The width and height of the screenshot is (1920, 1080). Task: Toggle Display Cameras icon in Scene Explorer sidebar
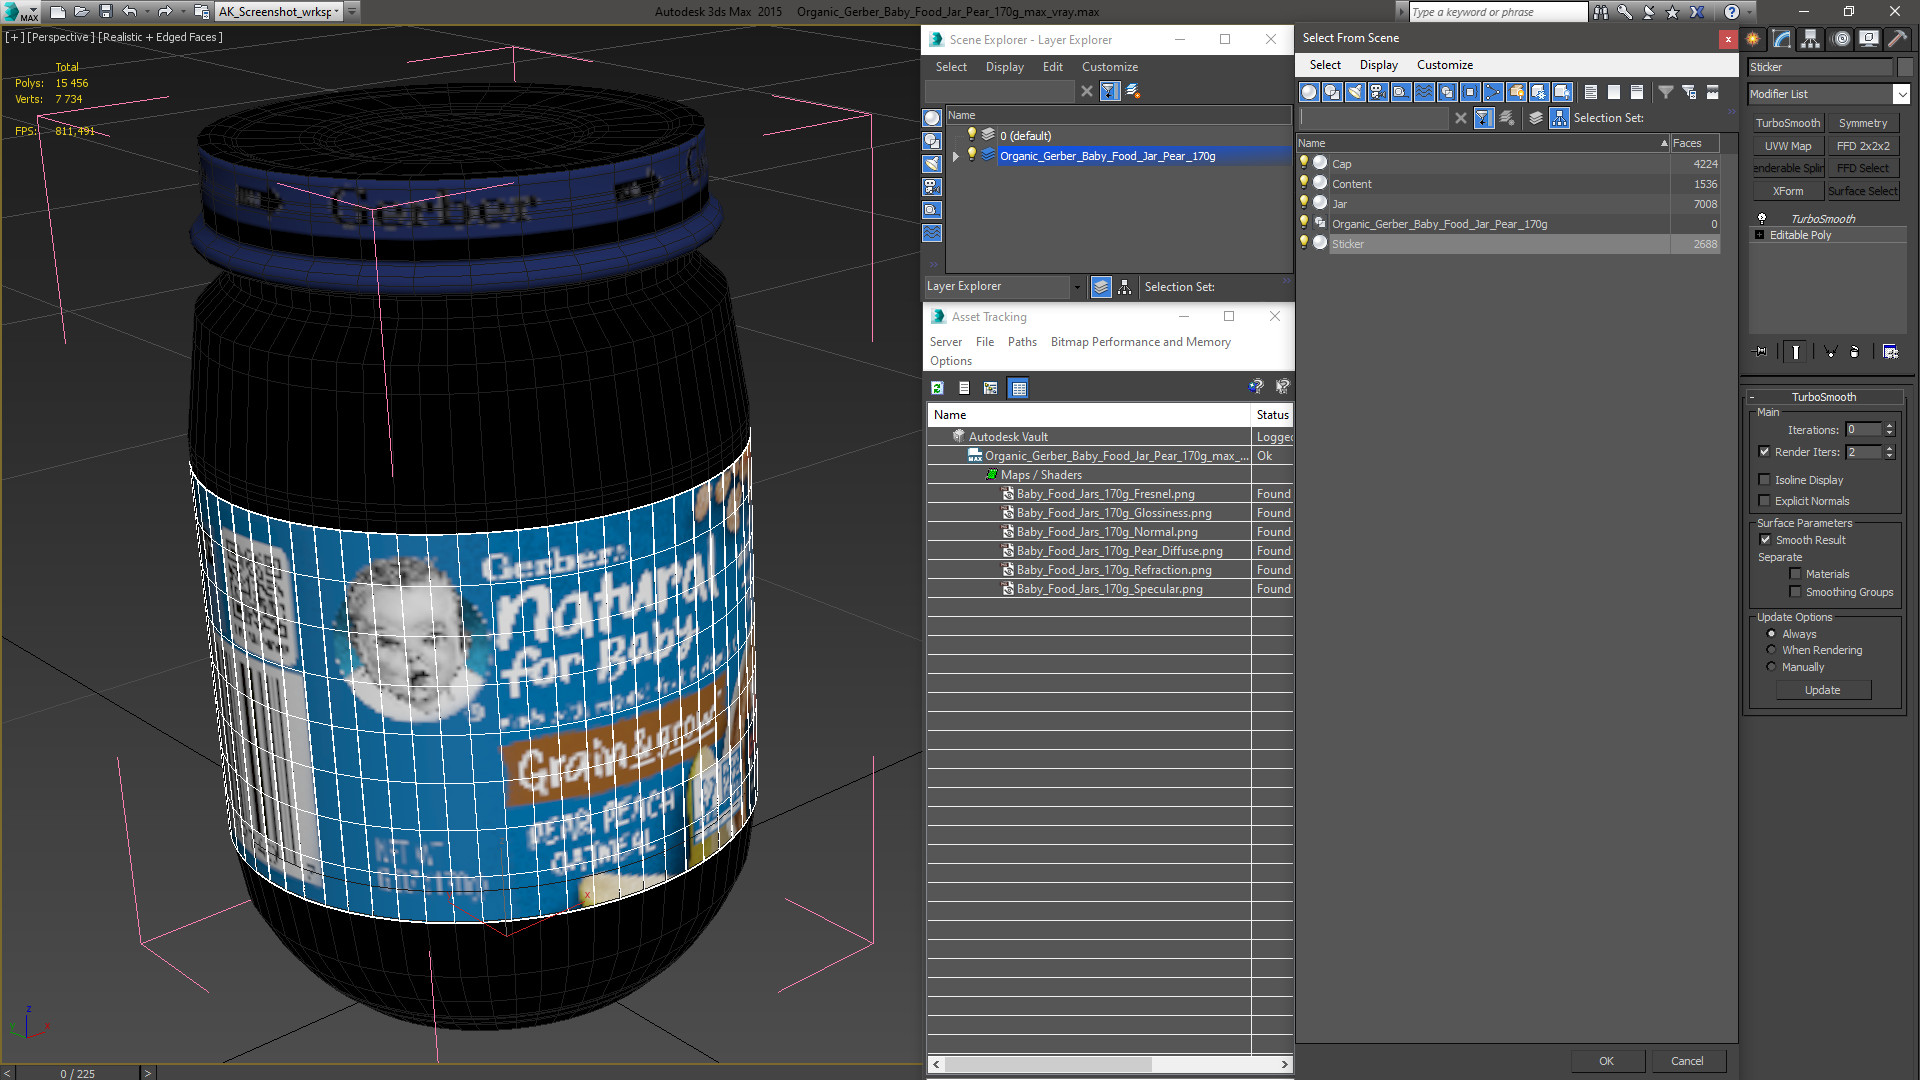[x=932, y=187]
